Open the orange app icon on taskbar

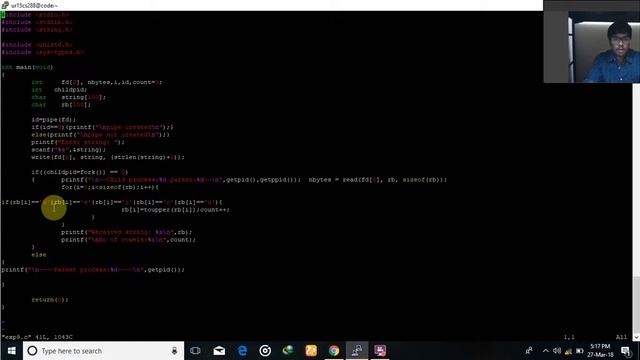pos(311,351)
